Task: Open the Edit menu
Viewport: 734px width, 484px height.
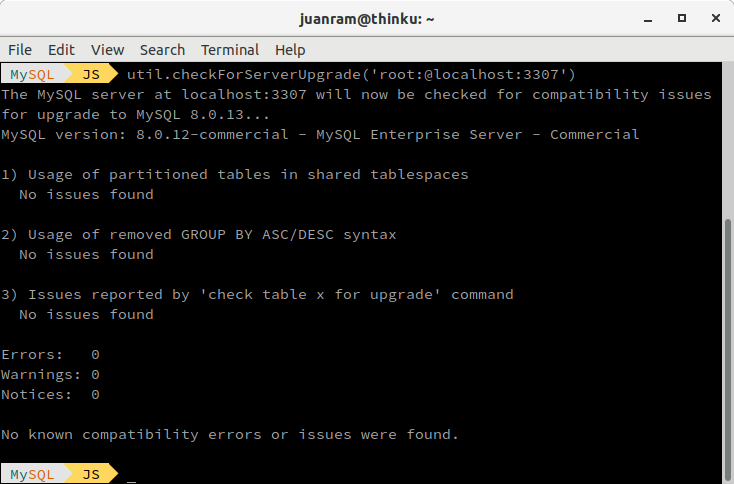Action: (x=61, y=50)
